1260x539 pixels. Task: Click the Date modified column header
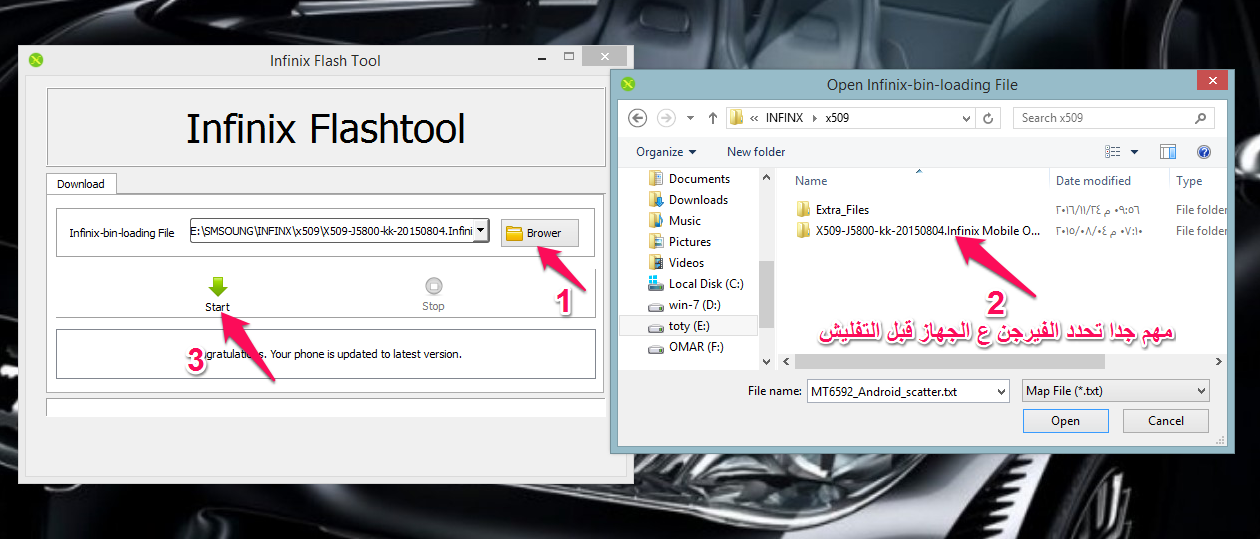click(x=1093, y=181)
